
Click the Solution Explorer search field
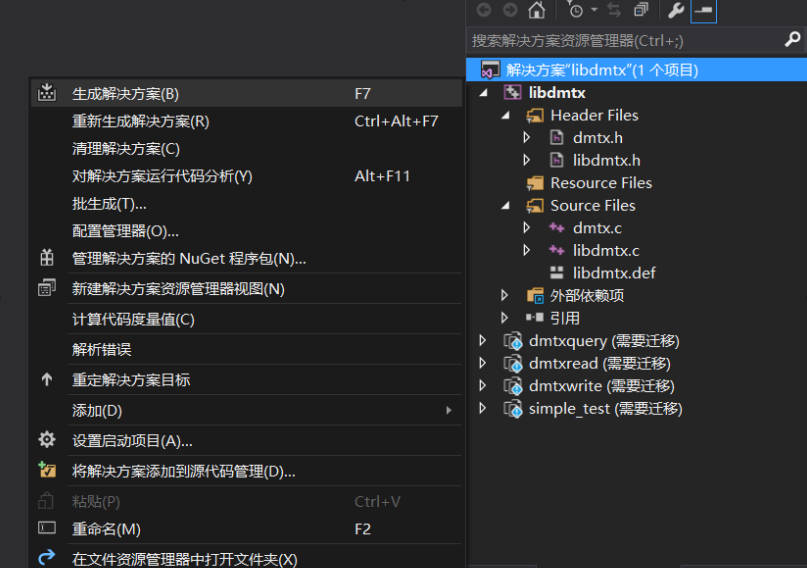click(x=620, y=40)
